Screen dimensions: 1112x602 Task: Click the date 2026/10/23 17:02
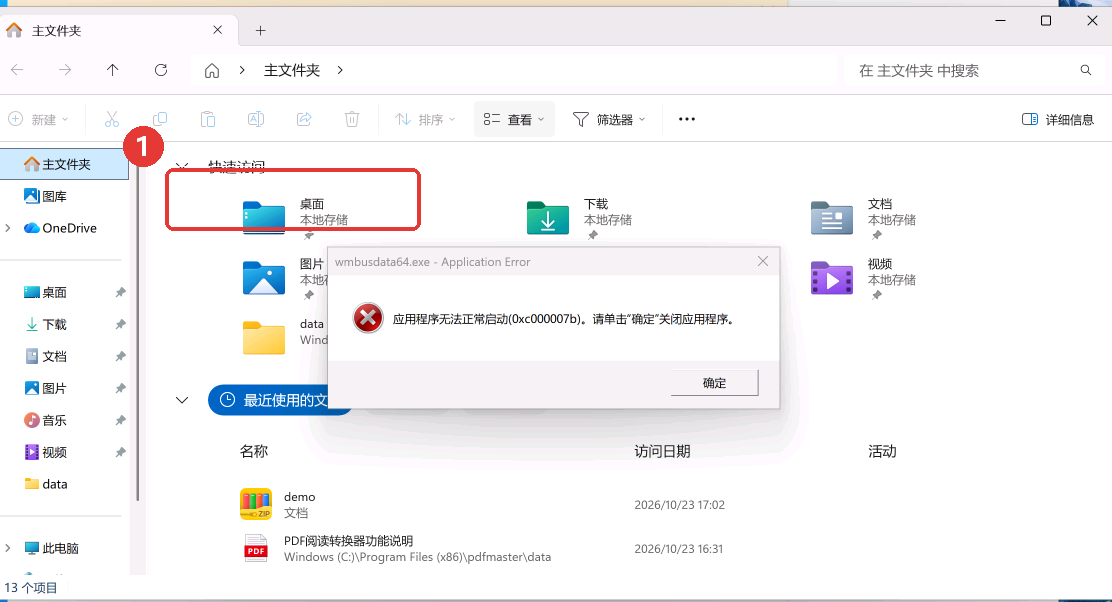pyautogui.click(x=679, y=505)
